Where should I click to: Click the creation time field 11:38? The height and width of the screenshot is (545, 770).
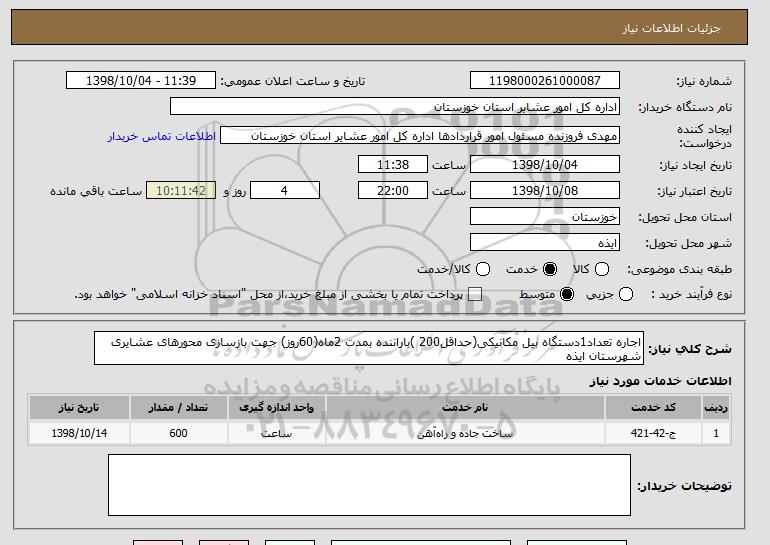click(393, 165)
